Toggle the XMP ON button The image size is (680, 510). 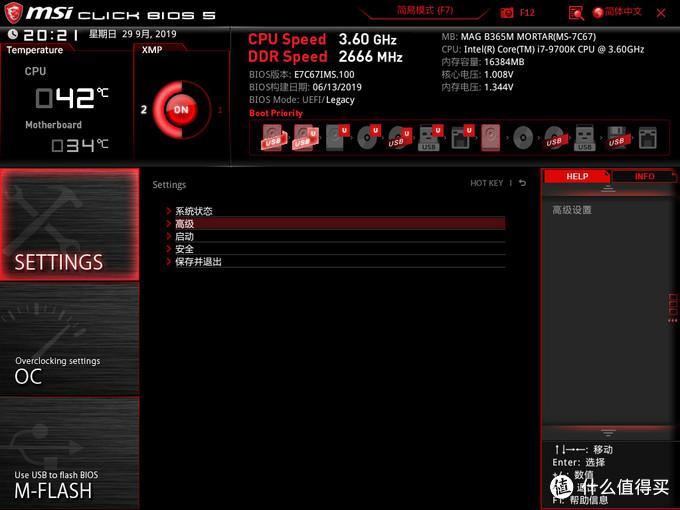coord(181,110)
